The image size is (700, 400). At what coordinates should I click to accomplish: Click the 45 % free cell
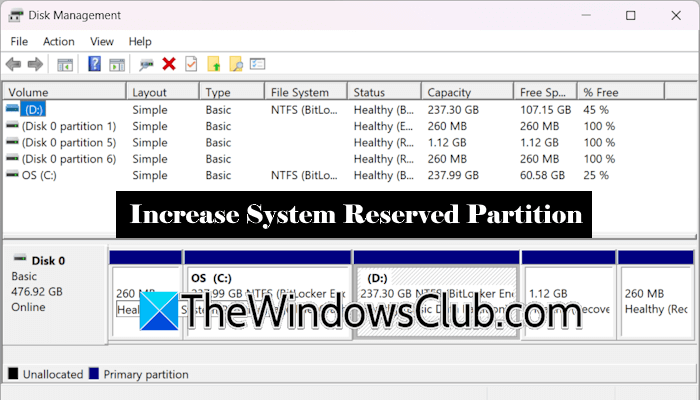coord(596,110)
